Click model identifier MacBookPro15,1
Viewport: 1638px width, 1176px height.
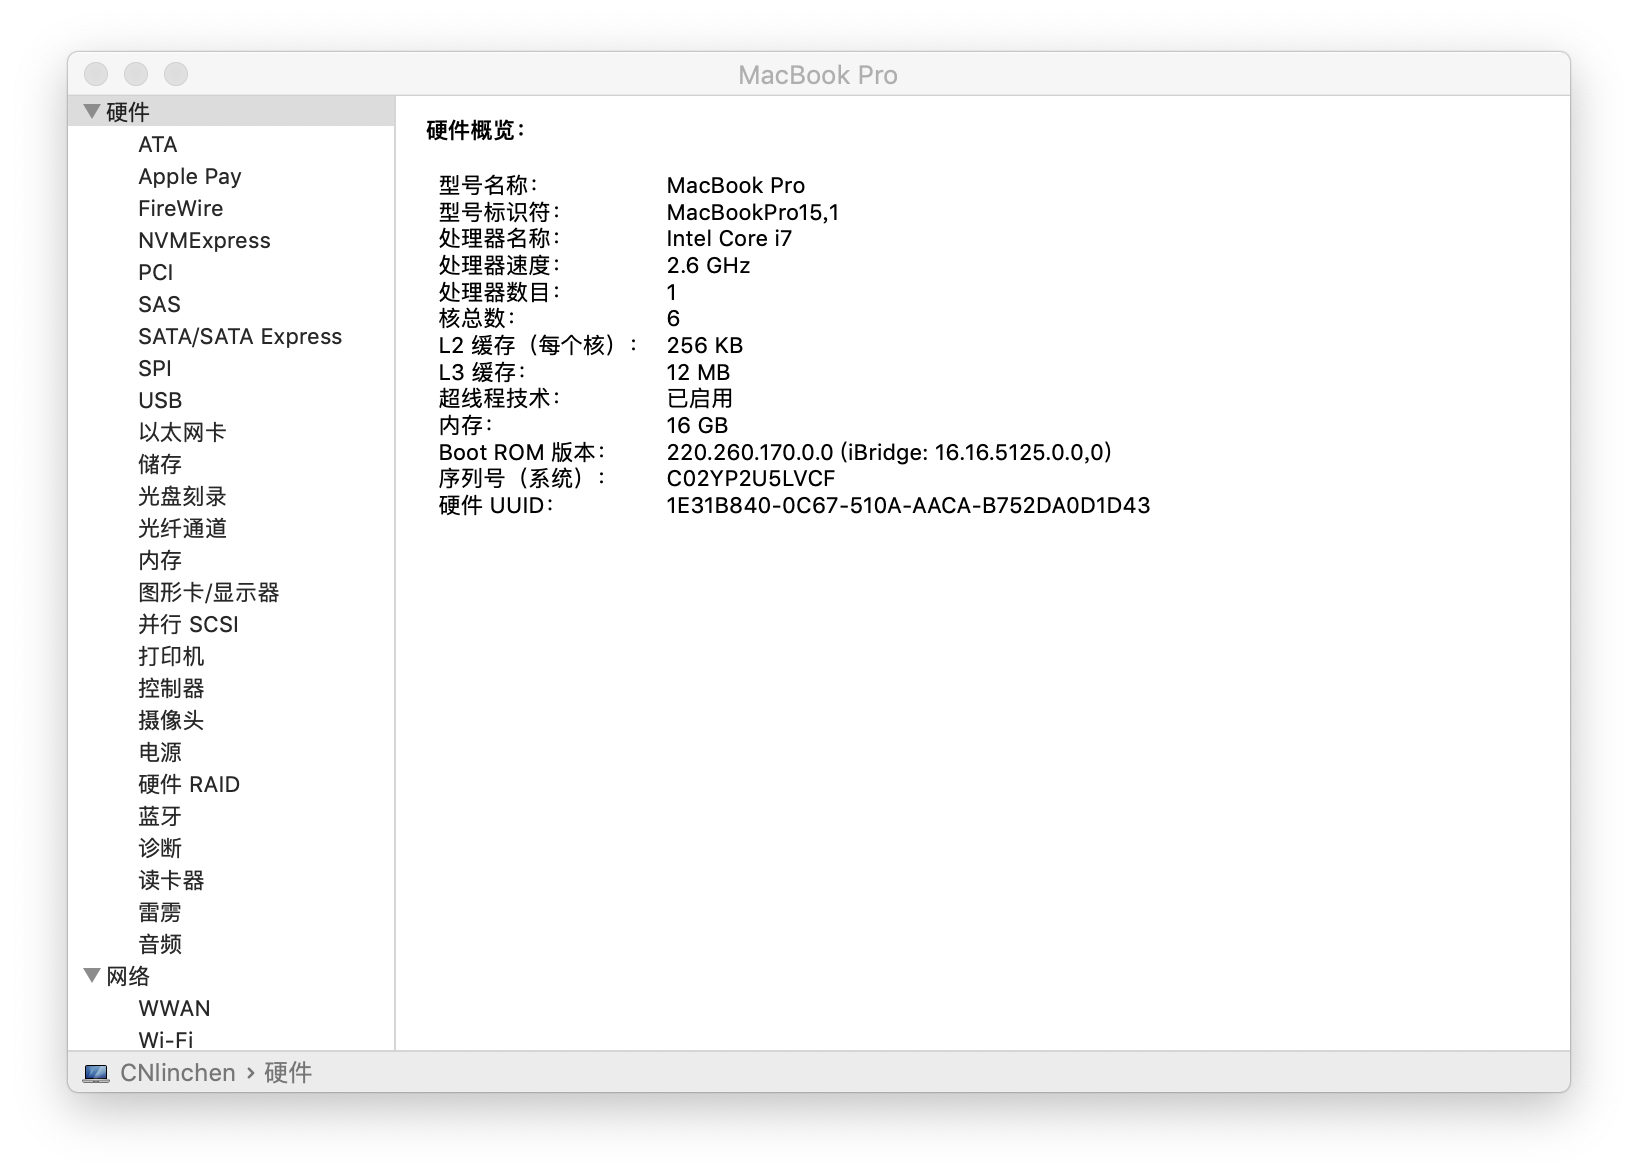pyautogui.click(x=753, y=212)
